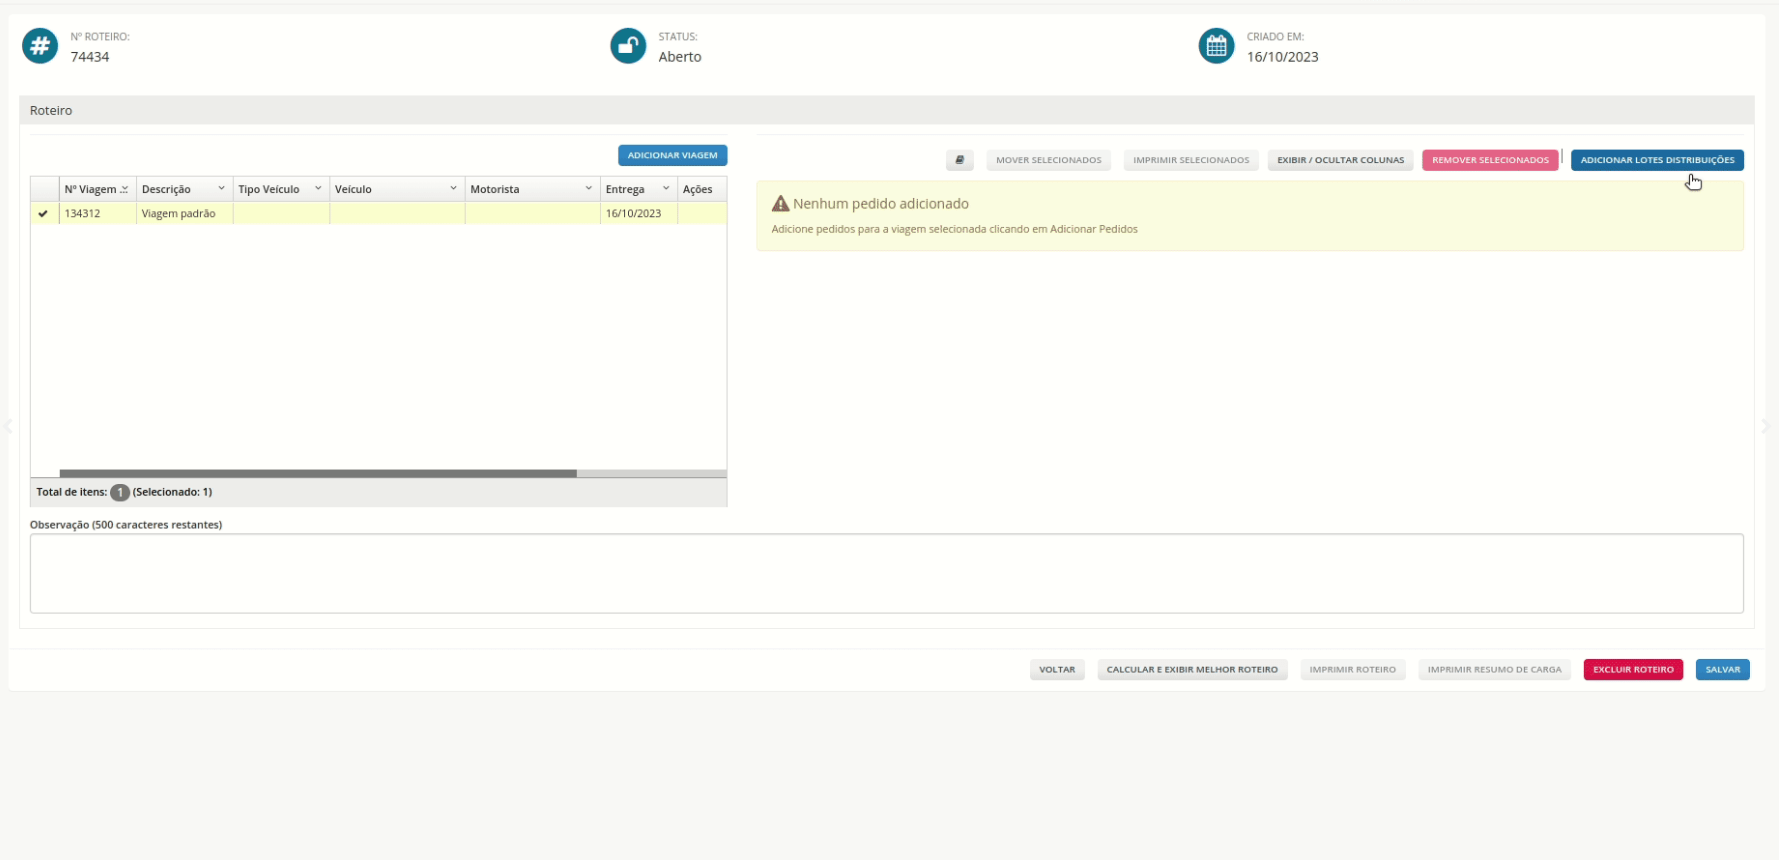Click horizontal scrollbar of viagem table
The image size is (1779, 860).
click(x=318, y=473)
